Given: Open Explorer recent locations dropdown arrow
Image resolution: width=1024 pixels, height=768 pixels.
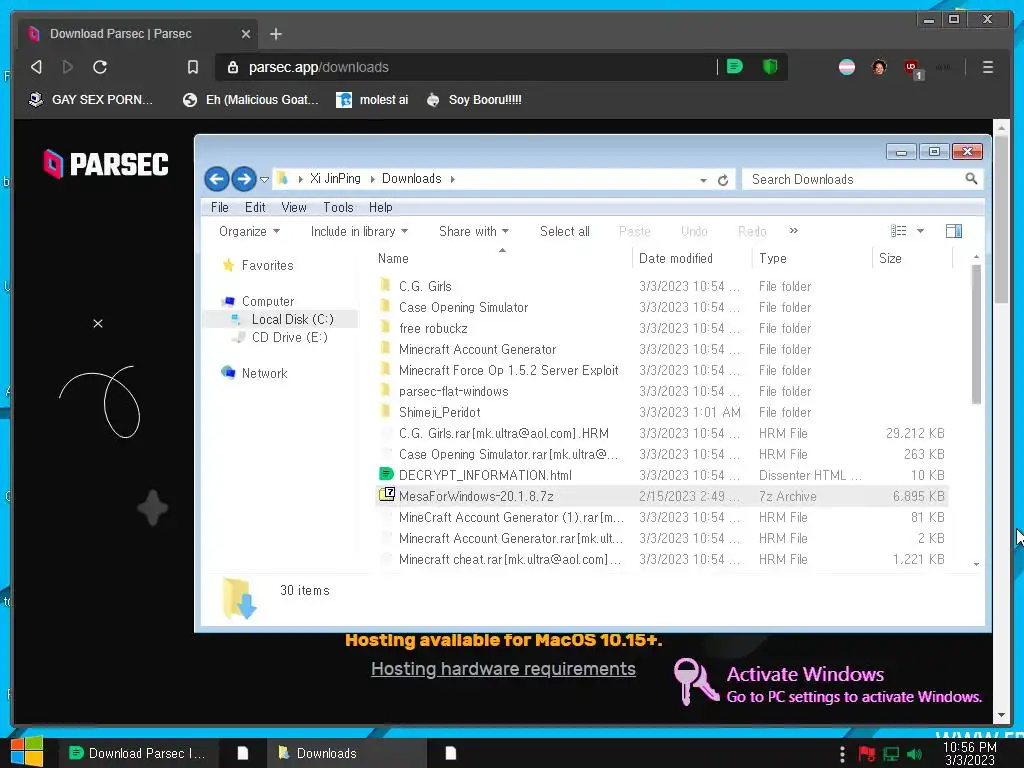Looking at the screenshot, I should click(264, 179).
